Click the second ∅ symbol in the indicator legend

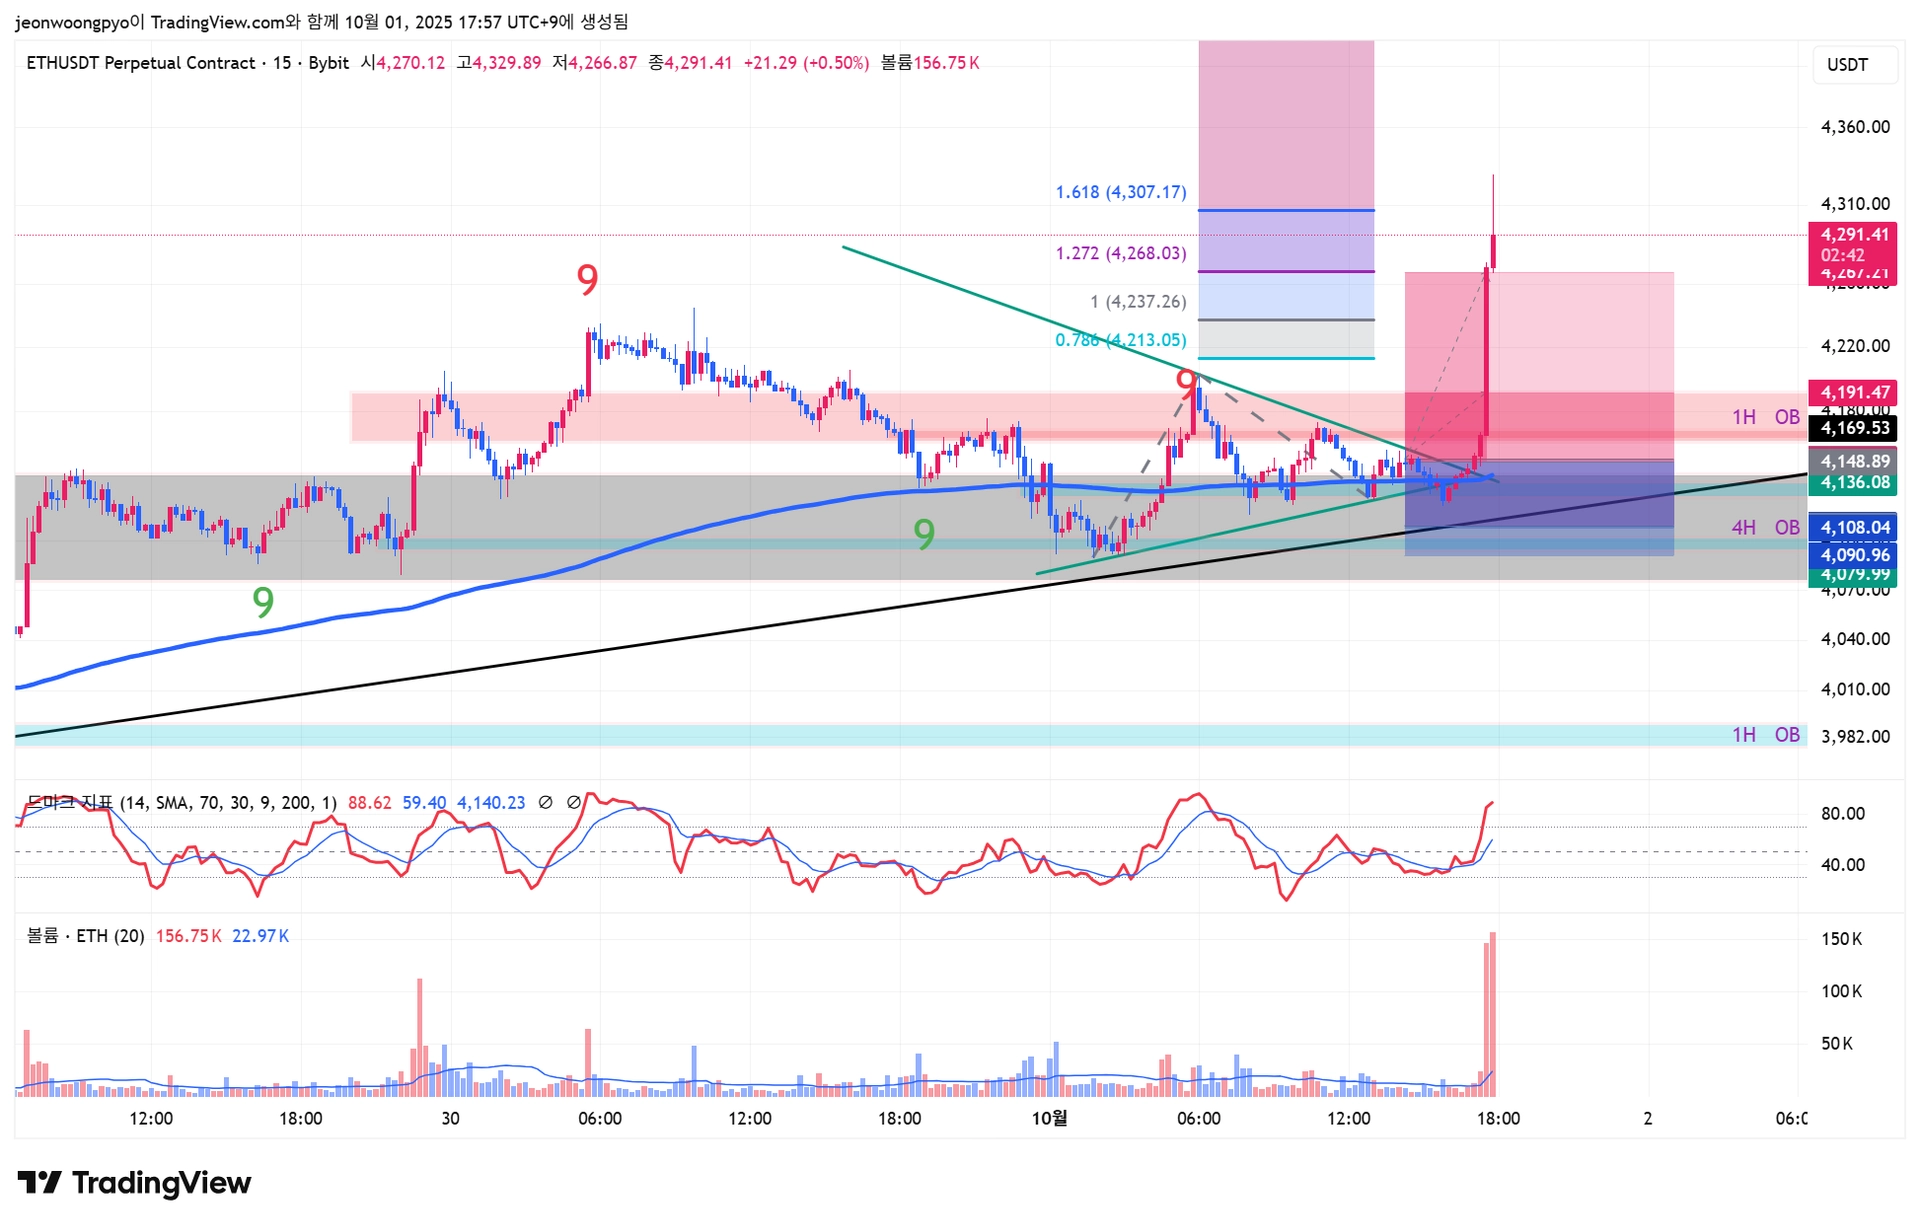(x=574, y=802)
